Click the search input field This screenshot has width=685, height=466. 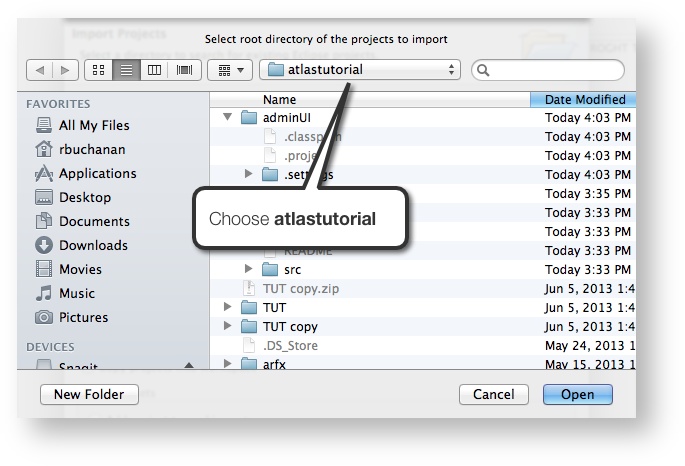(x=555, y=70)
